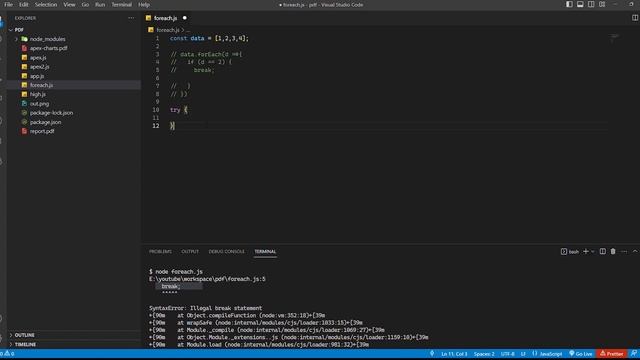Start the Go Live server
Image resolution: width=640 pixels, height=360 pixels.
pyautogui.click(x=580, y=353)
